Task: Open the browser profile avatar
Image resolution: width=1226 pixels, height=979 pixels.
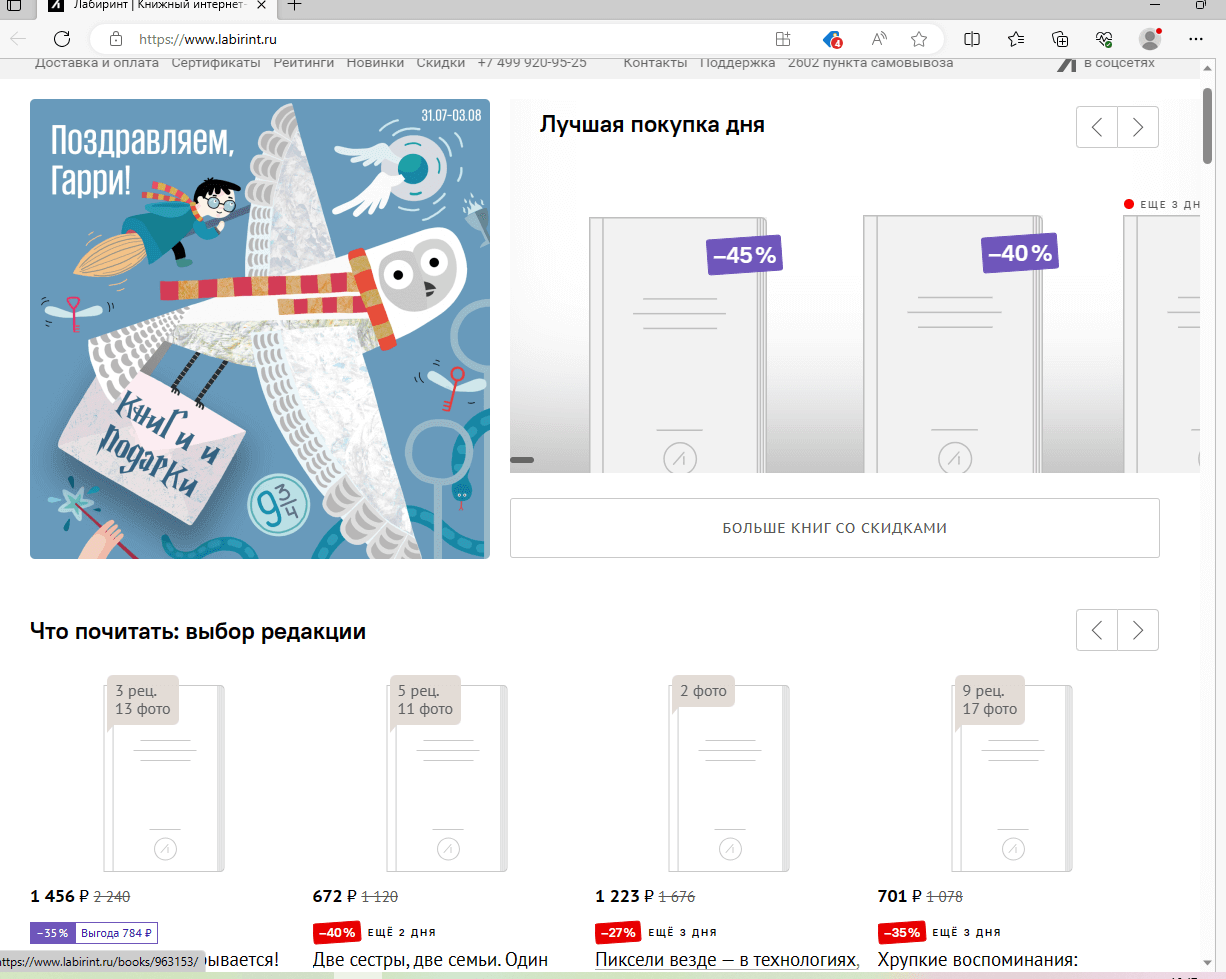Action: (1150, 39)
